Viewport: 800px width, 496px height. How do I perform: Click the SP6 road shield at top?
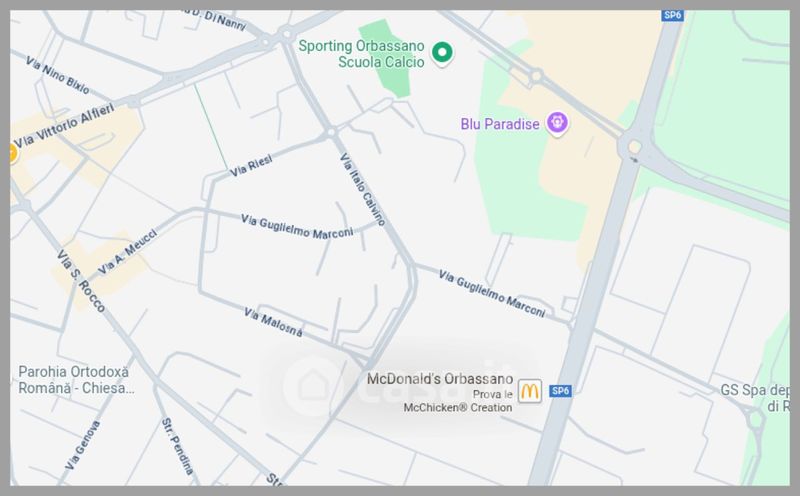pos(672,15)
